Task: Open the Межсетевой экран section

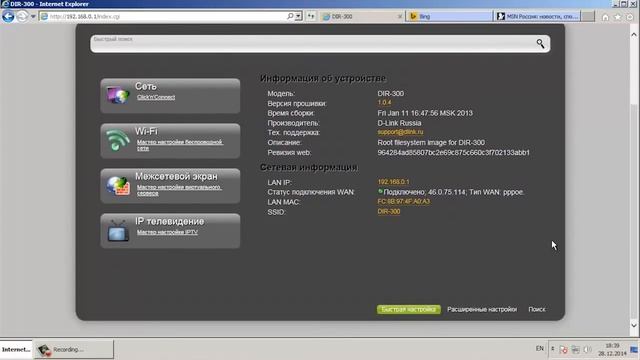Action: coord(170,186)
